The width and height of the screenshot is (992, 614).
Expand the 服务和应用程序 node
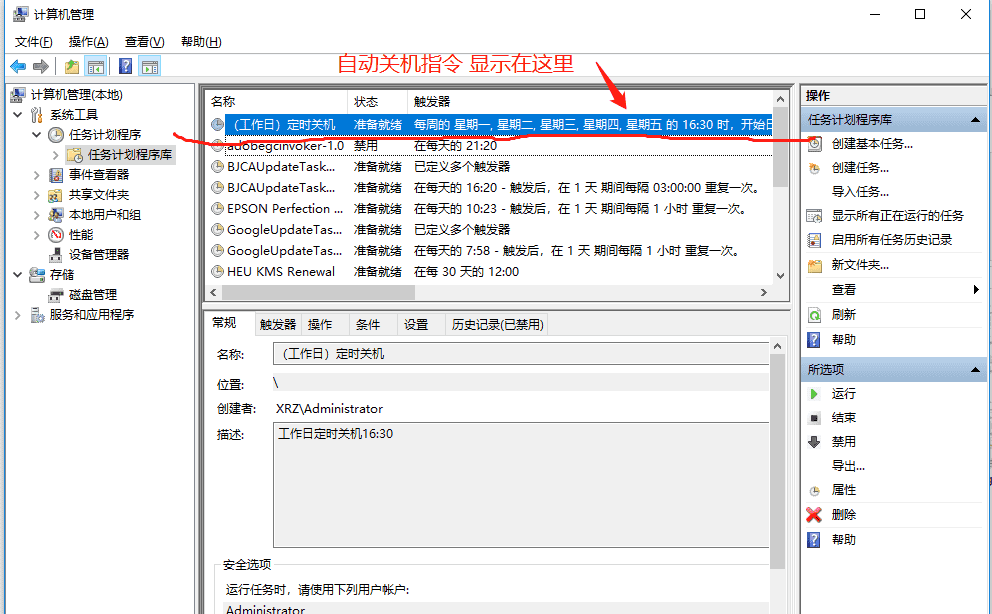click(x=18, y=312)
